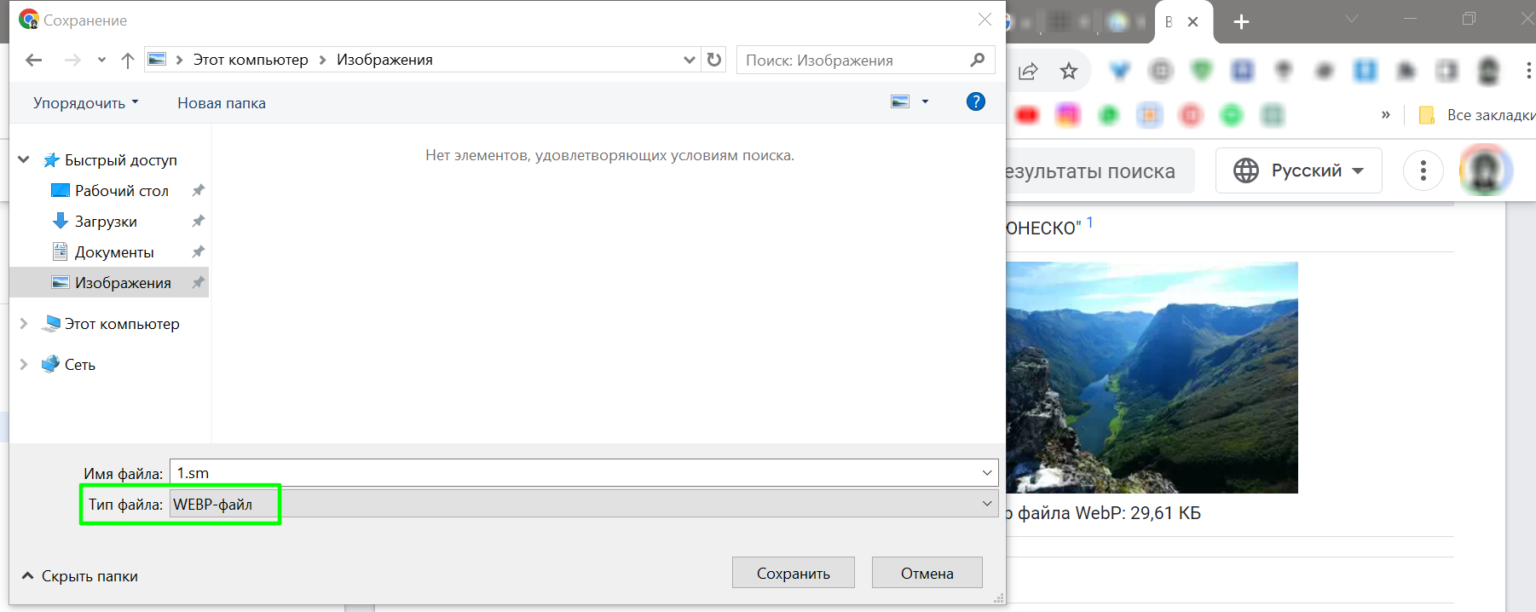Open new browser tab plus button
The width and height of the screenshot is (1536, 612).
tap(1241, 21)
